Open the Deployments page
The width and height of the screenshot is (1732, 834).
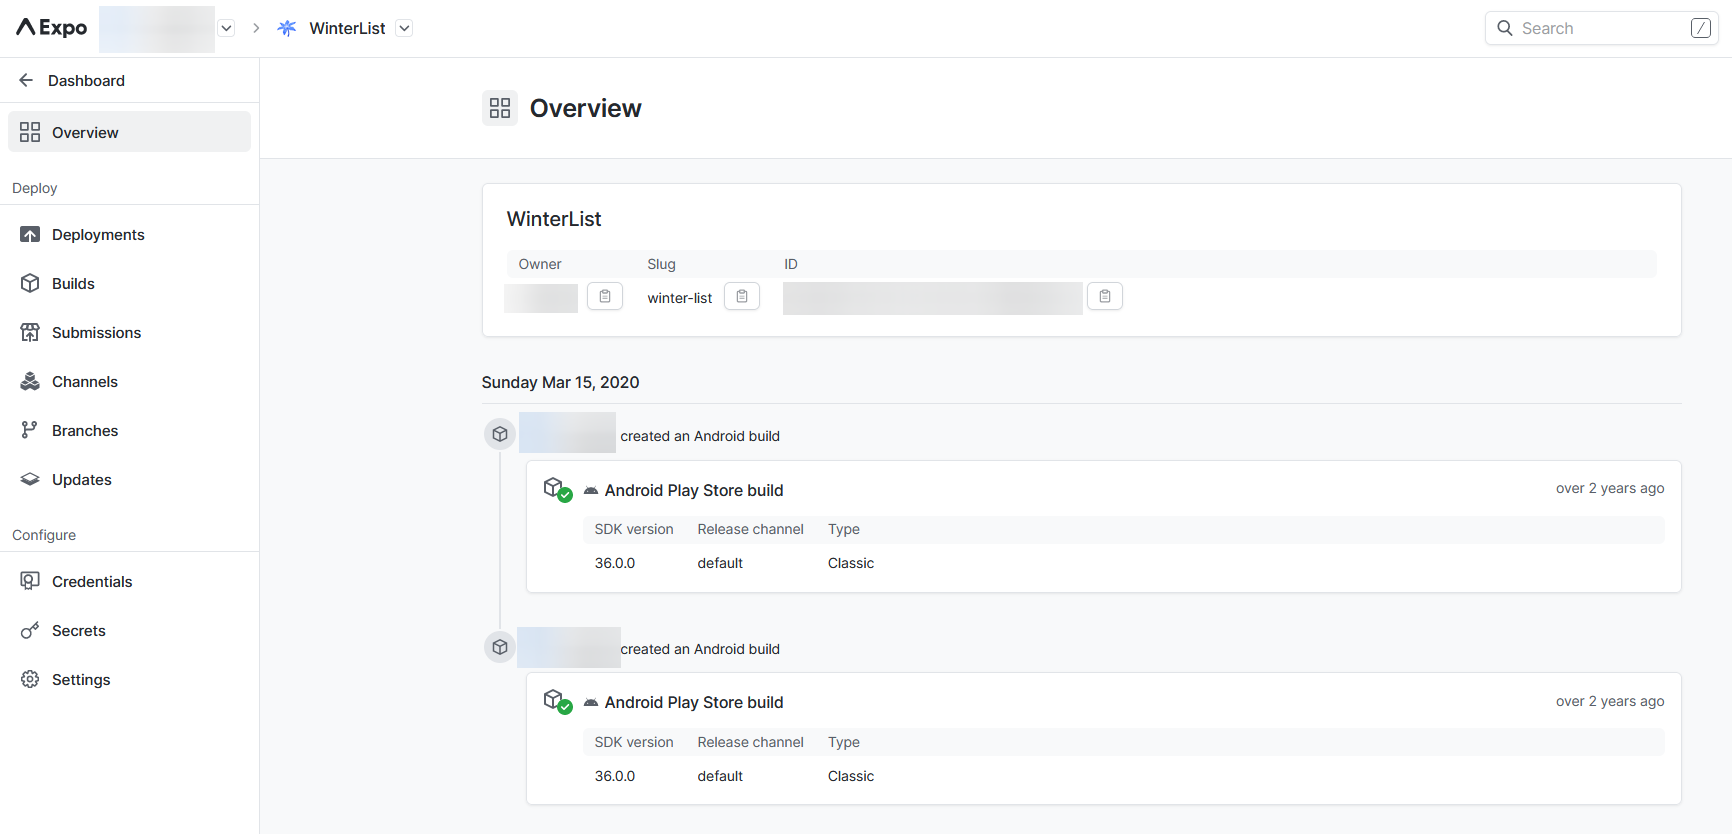[x=98, y=235]
